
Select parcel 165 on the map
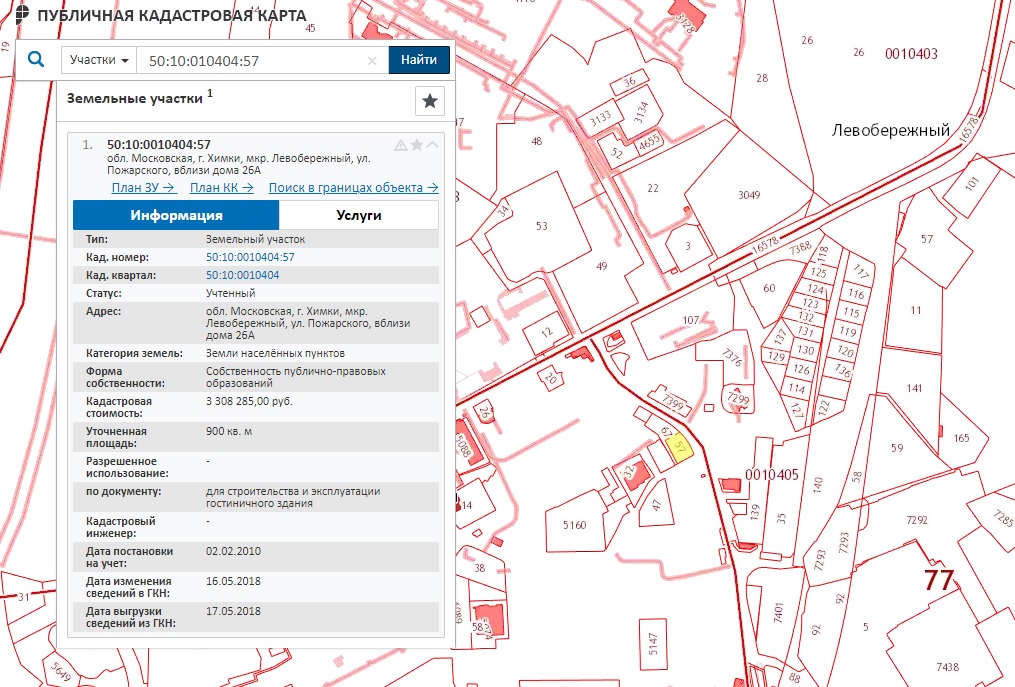(961, 438)
